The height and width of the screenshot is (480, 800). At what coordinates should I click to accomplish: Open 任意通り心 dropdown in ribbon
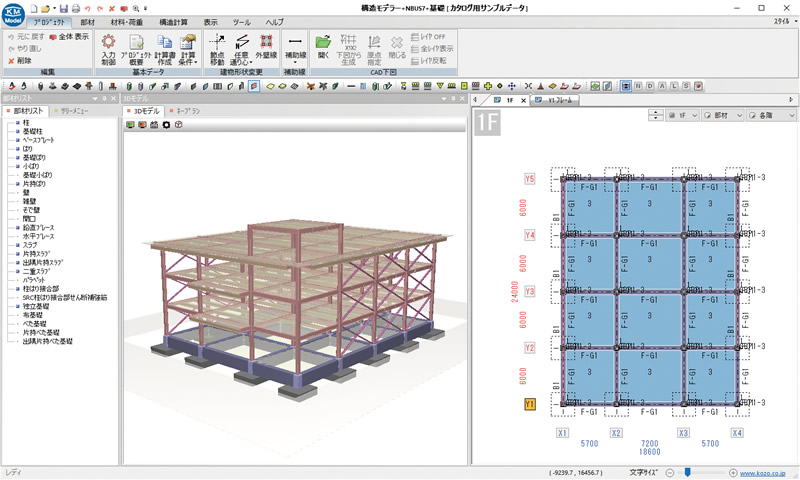pyautogui.click(x=241, y=49)
